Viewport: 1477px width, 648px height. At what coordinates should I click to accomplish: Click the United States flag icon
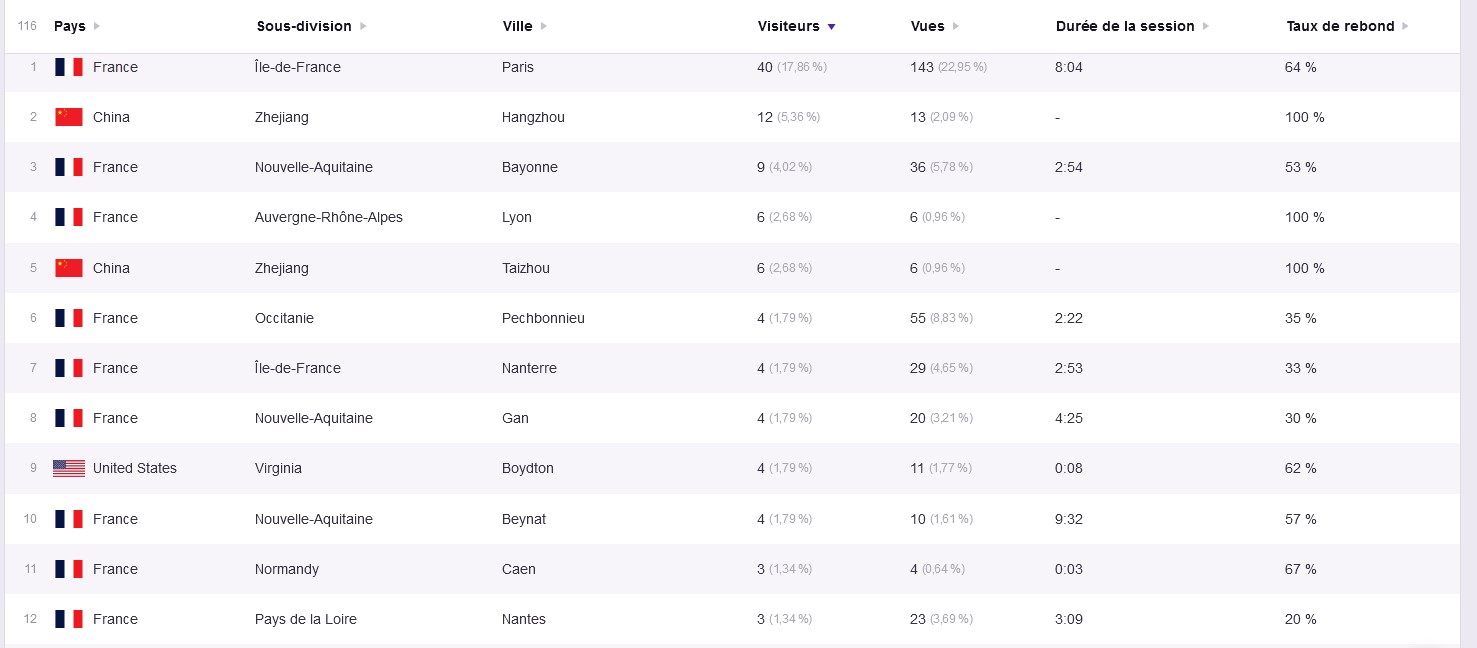click(x=69, y=468)
